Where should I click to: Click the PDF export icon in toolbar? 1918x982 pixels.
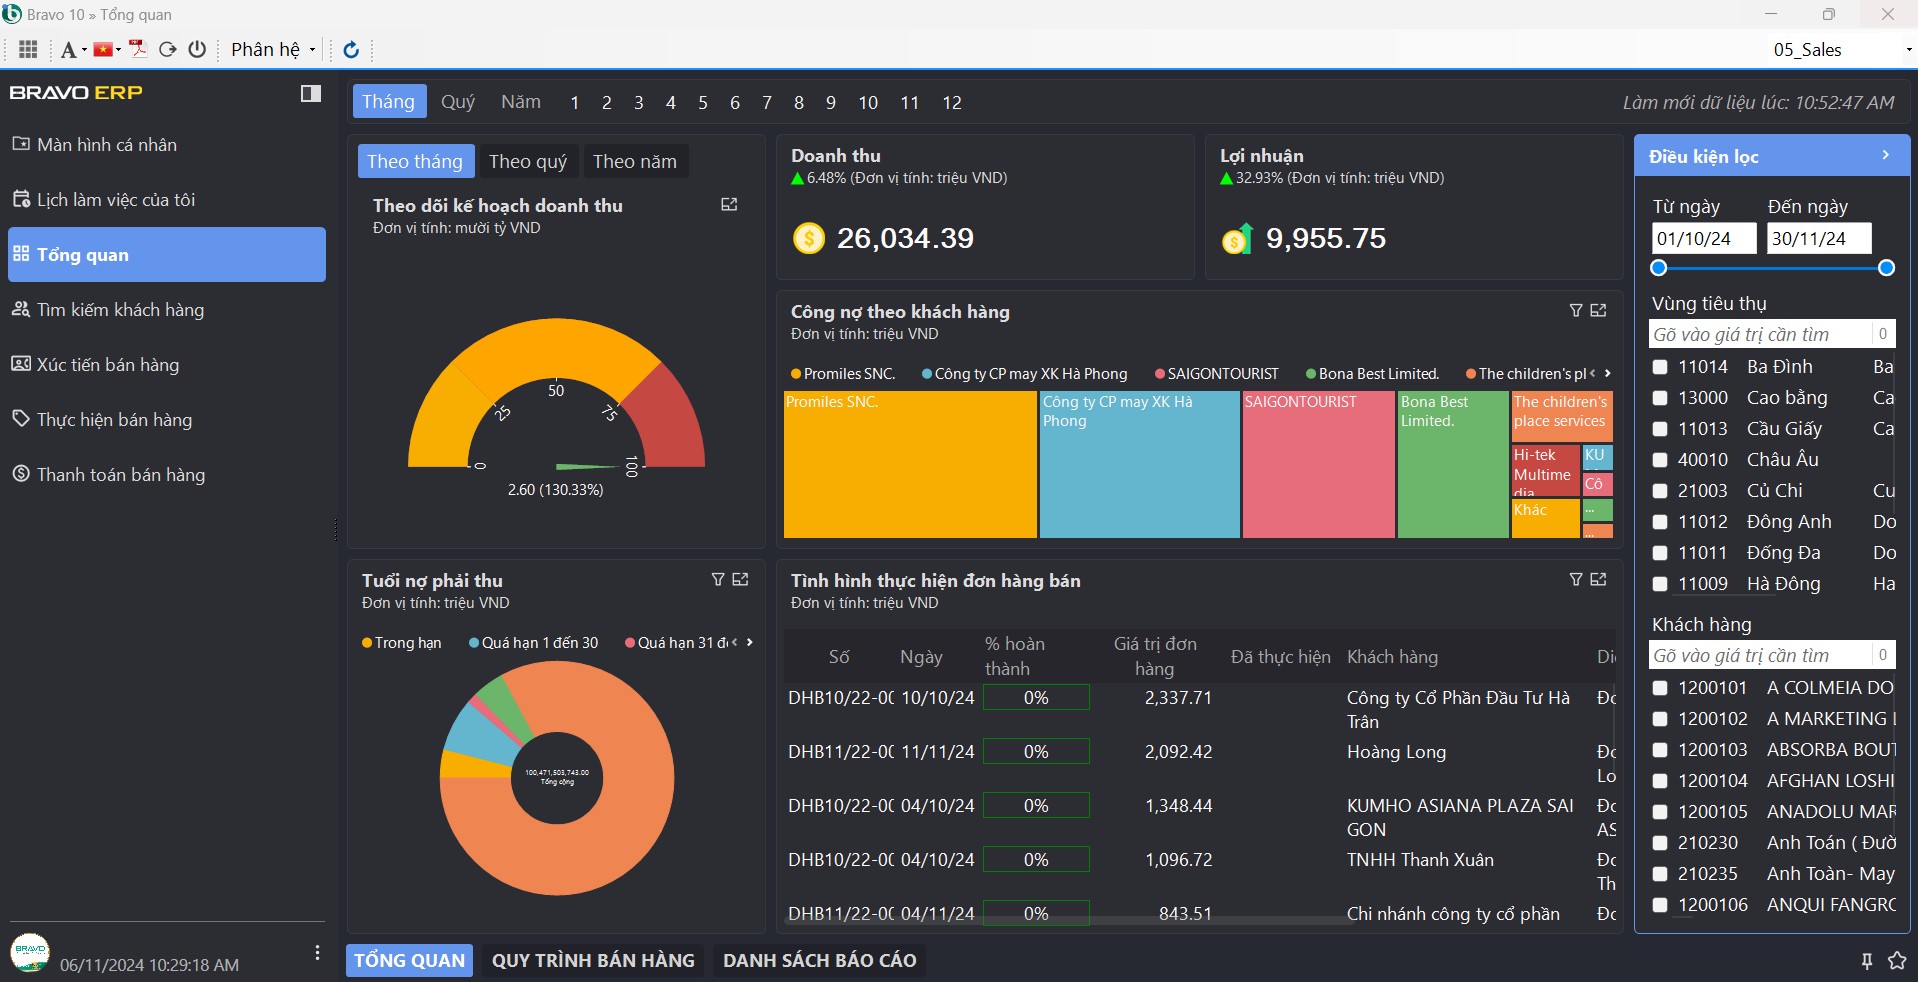coord(138,49)
